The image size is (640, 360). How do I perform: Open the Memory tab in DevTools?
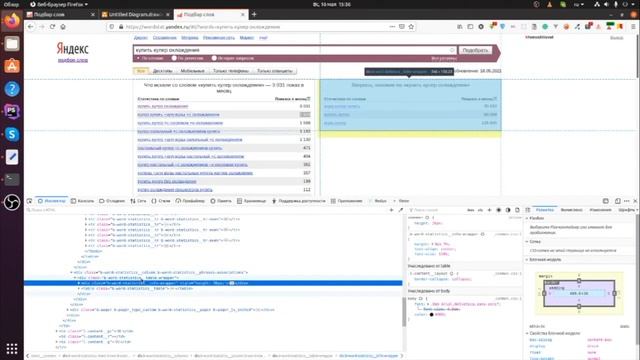click(221, 201)
